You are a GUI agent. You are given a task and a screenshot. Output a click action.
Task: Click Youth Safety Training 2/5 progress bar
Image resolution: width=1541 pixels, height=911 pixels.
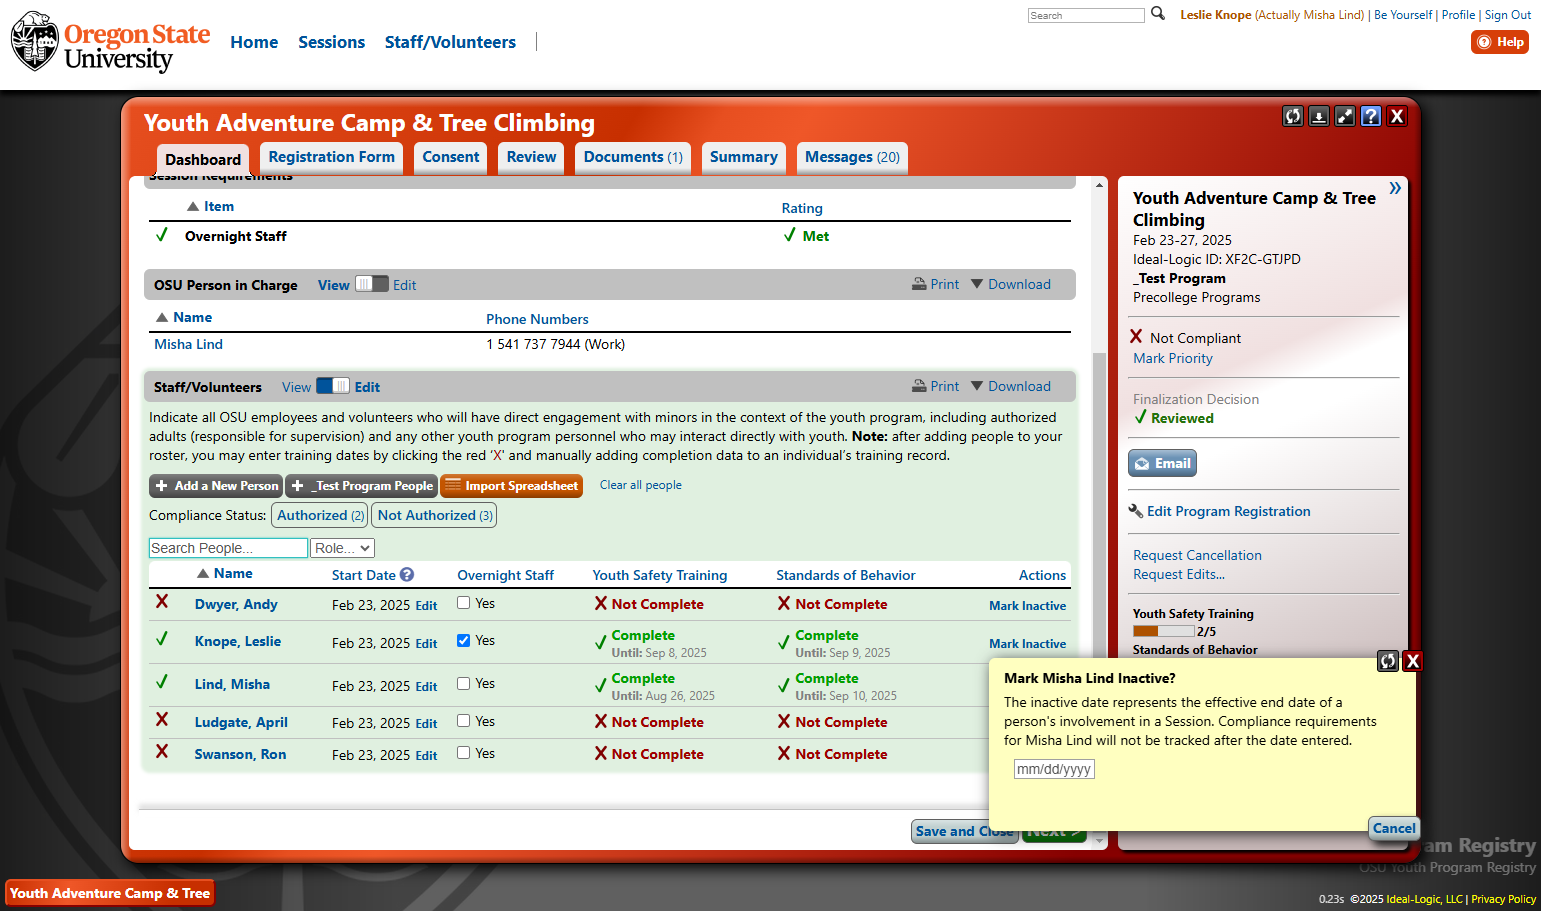(x=1163, y=631)
